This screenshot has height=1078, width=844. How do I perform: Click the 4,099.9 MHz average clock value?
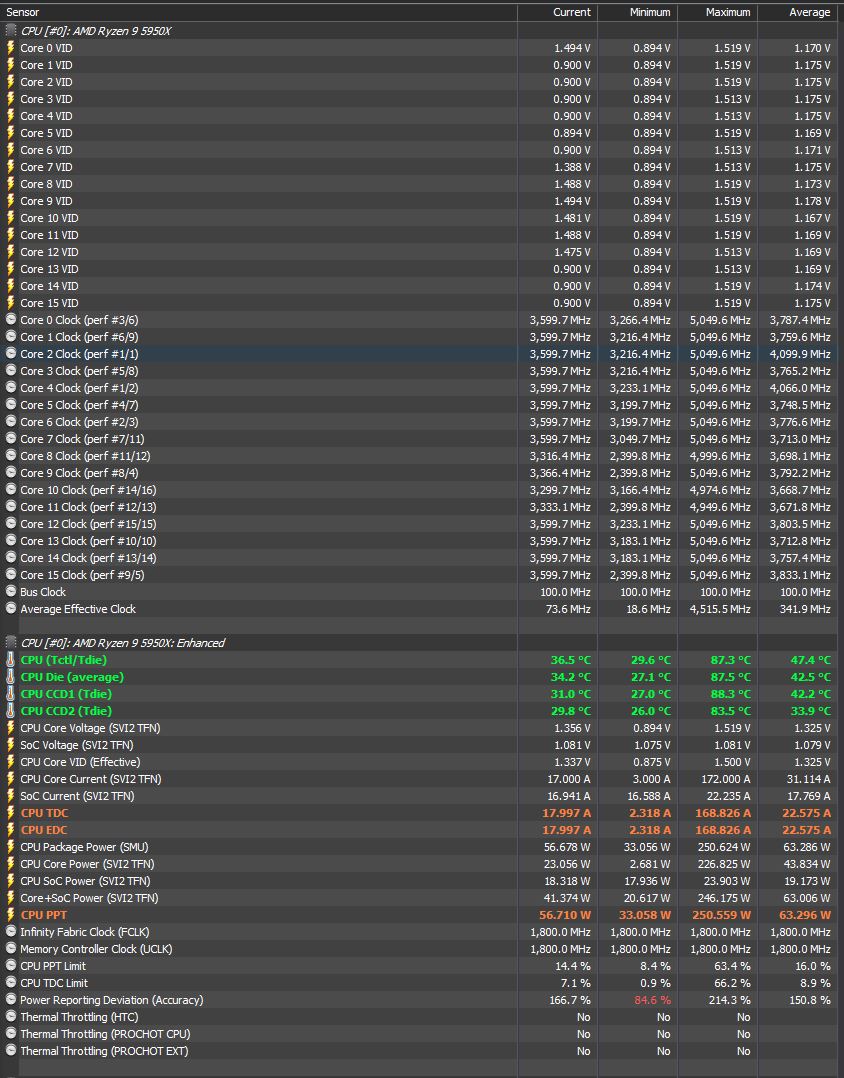click(x=800, y=353)
